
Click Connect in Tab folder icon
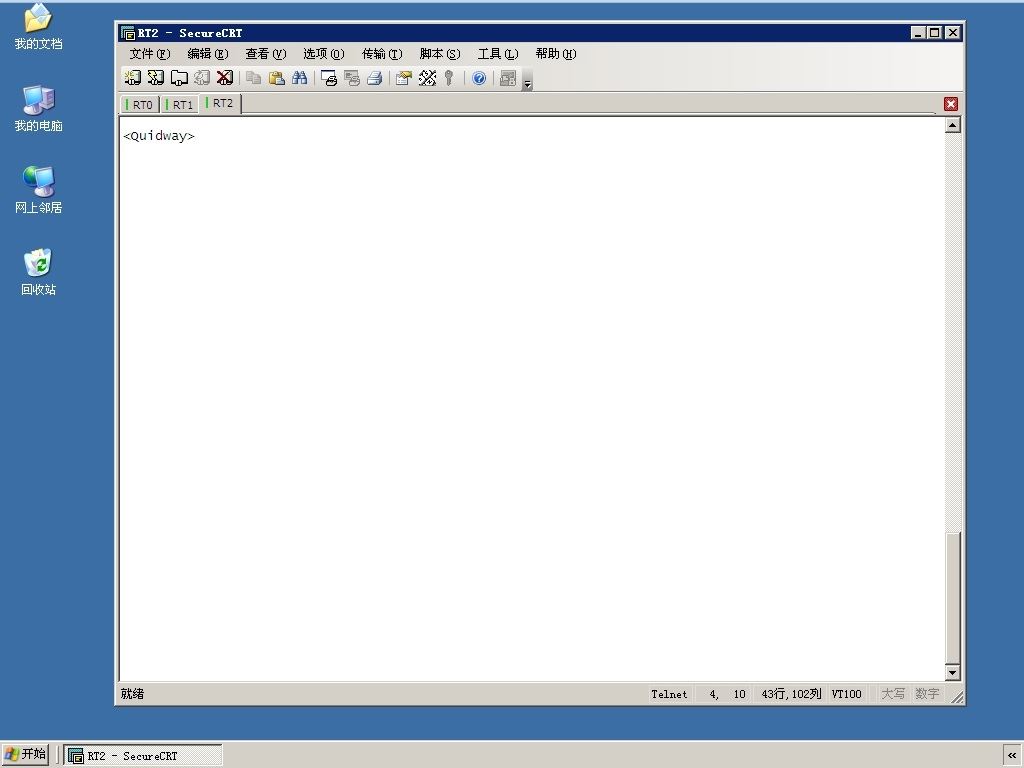pyautogui.click(x=179, y=78)
